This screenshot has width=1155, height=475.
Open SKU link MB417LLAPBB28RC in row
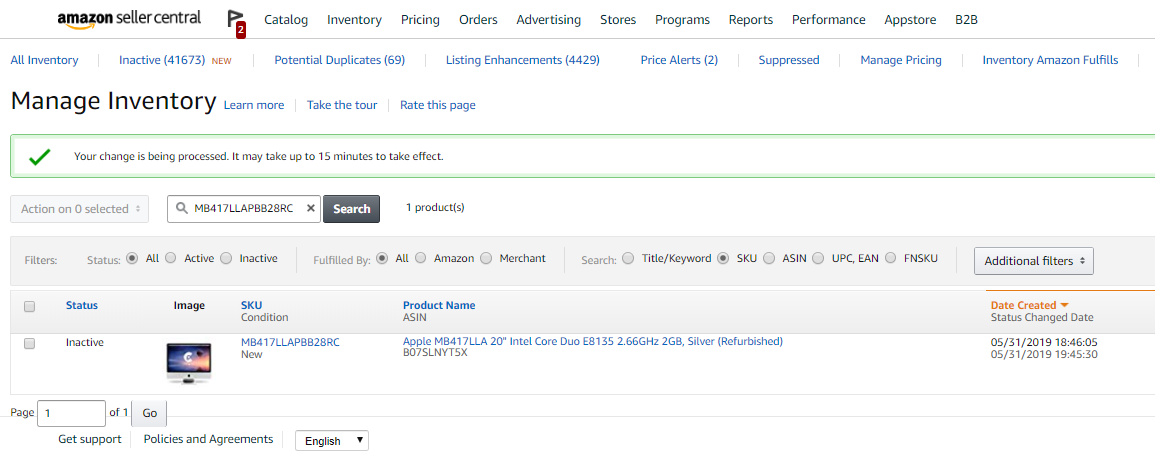point(290,342)
